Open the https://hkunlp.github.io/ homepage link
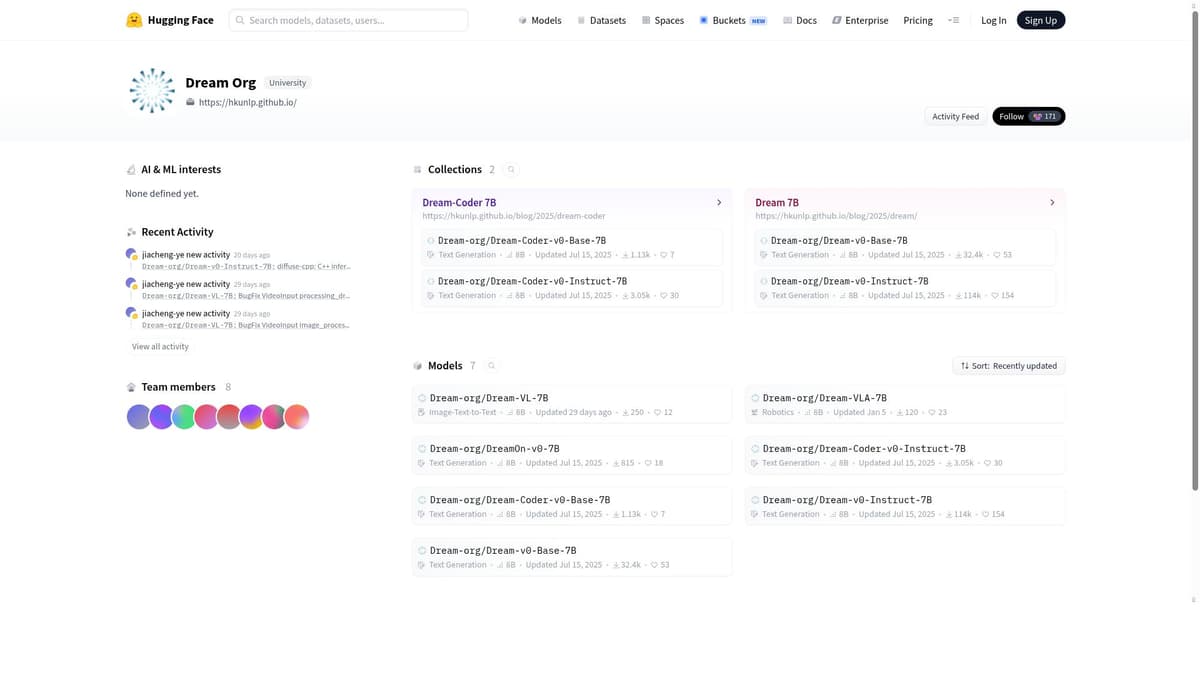 [x=247, y=102]
